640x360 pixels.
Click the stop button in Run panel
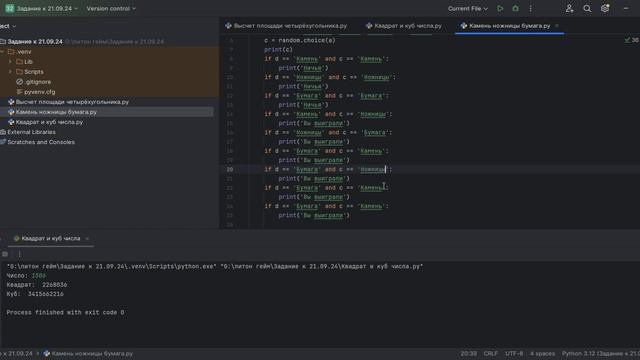point(5,254)
